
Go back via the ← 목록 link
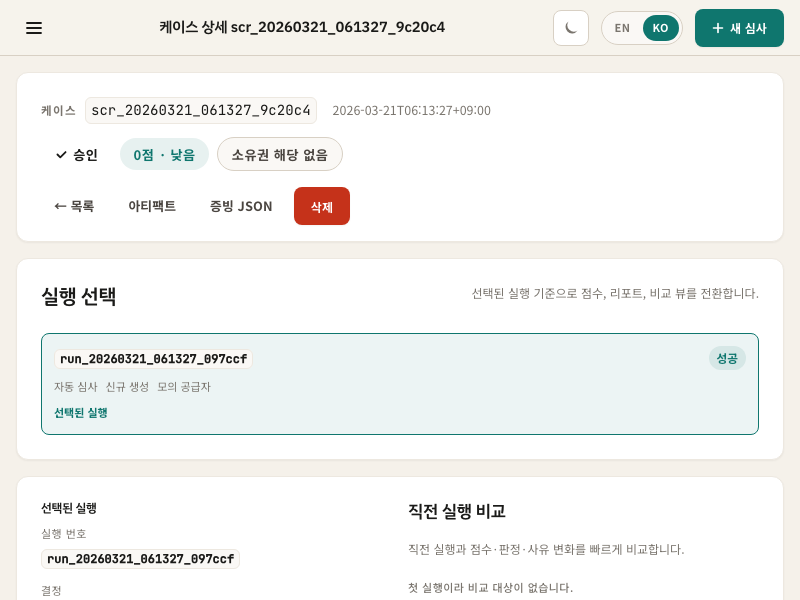point(74,206)
